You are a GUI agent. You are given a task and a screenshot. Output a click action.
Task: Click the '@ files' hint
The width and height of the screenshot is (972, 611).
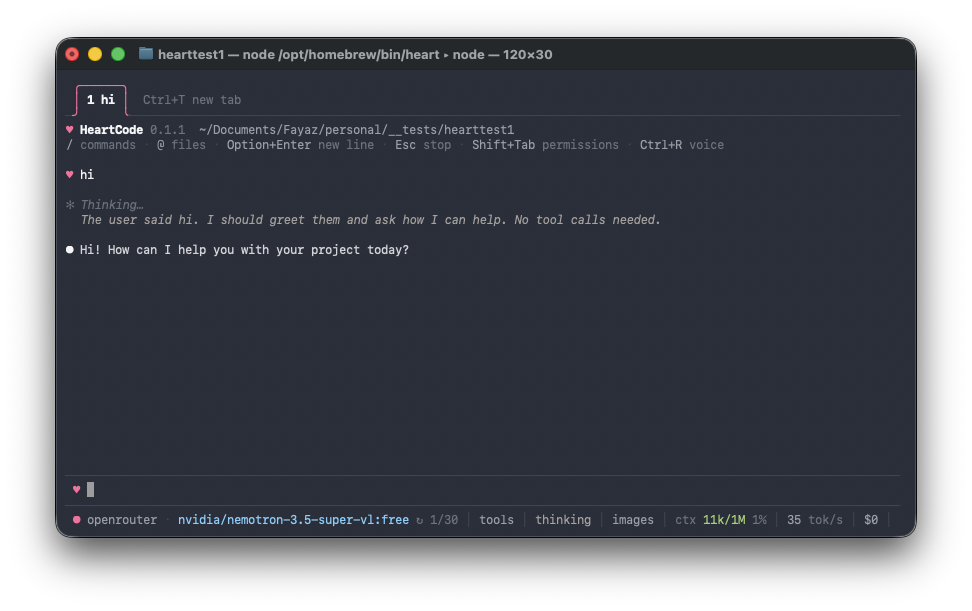click(x=181, y=145)
